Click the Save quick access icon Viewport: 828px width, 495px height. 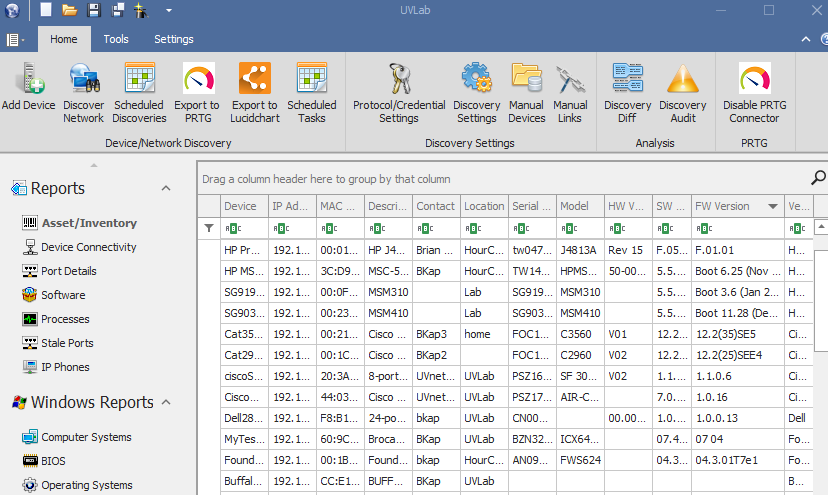[x=94, y=10]
